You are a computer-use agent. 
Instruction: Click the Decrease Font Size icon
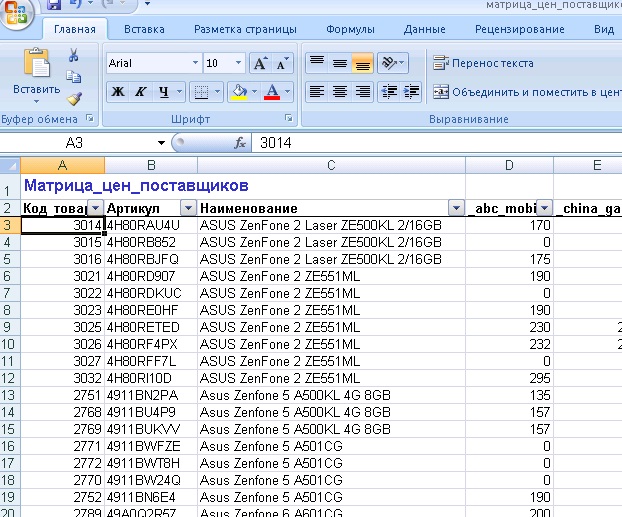tap(282, 63)
